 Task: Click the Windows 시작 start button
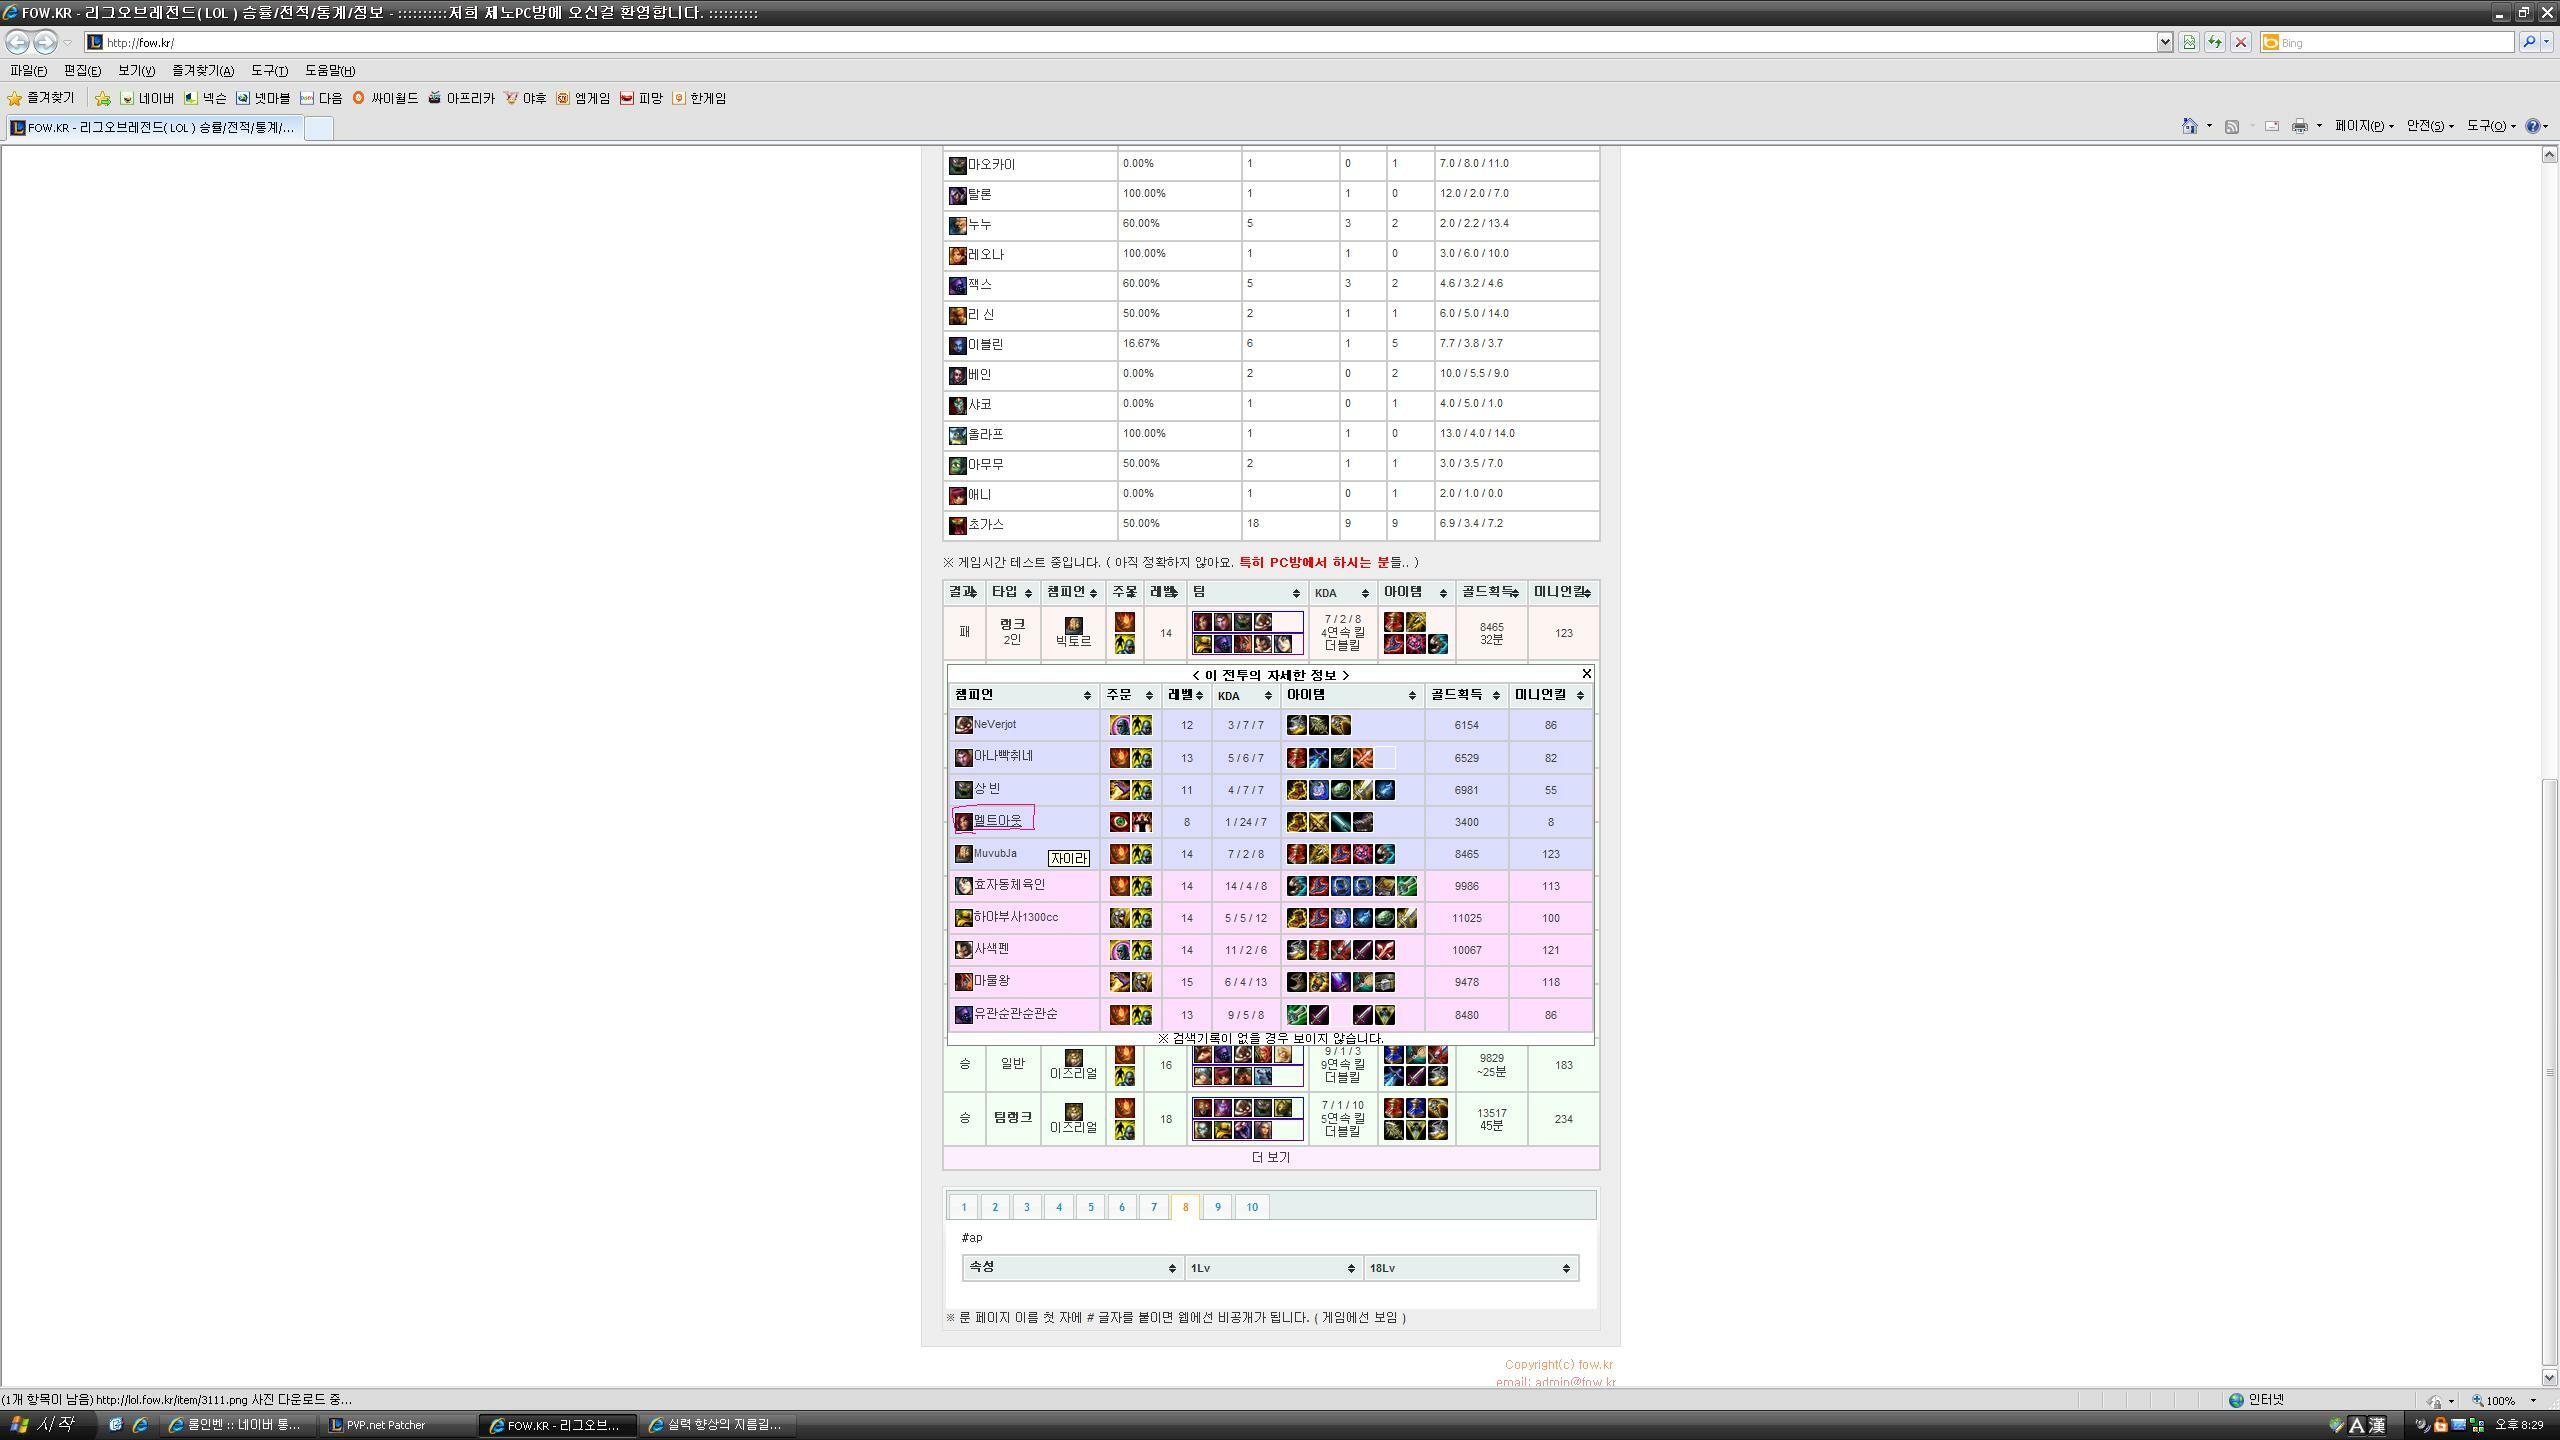click(x=43, y=1425)
